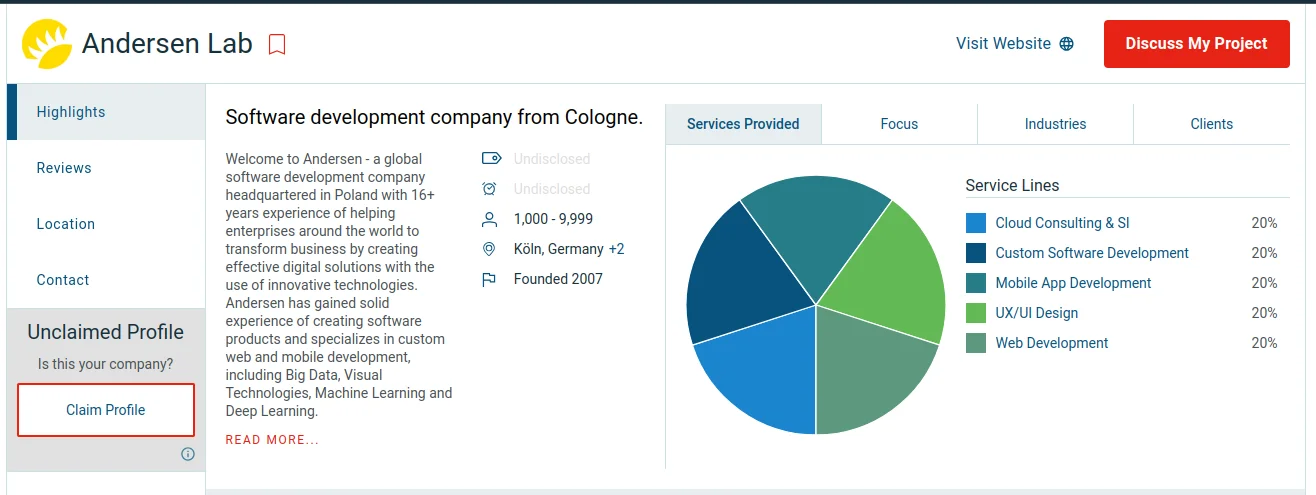Click the Founded 2007 text
1316x495 pixels.
pyautogui.click(x=558, y=279)
